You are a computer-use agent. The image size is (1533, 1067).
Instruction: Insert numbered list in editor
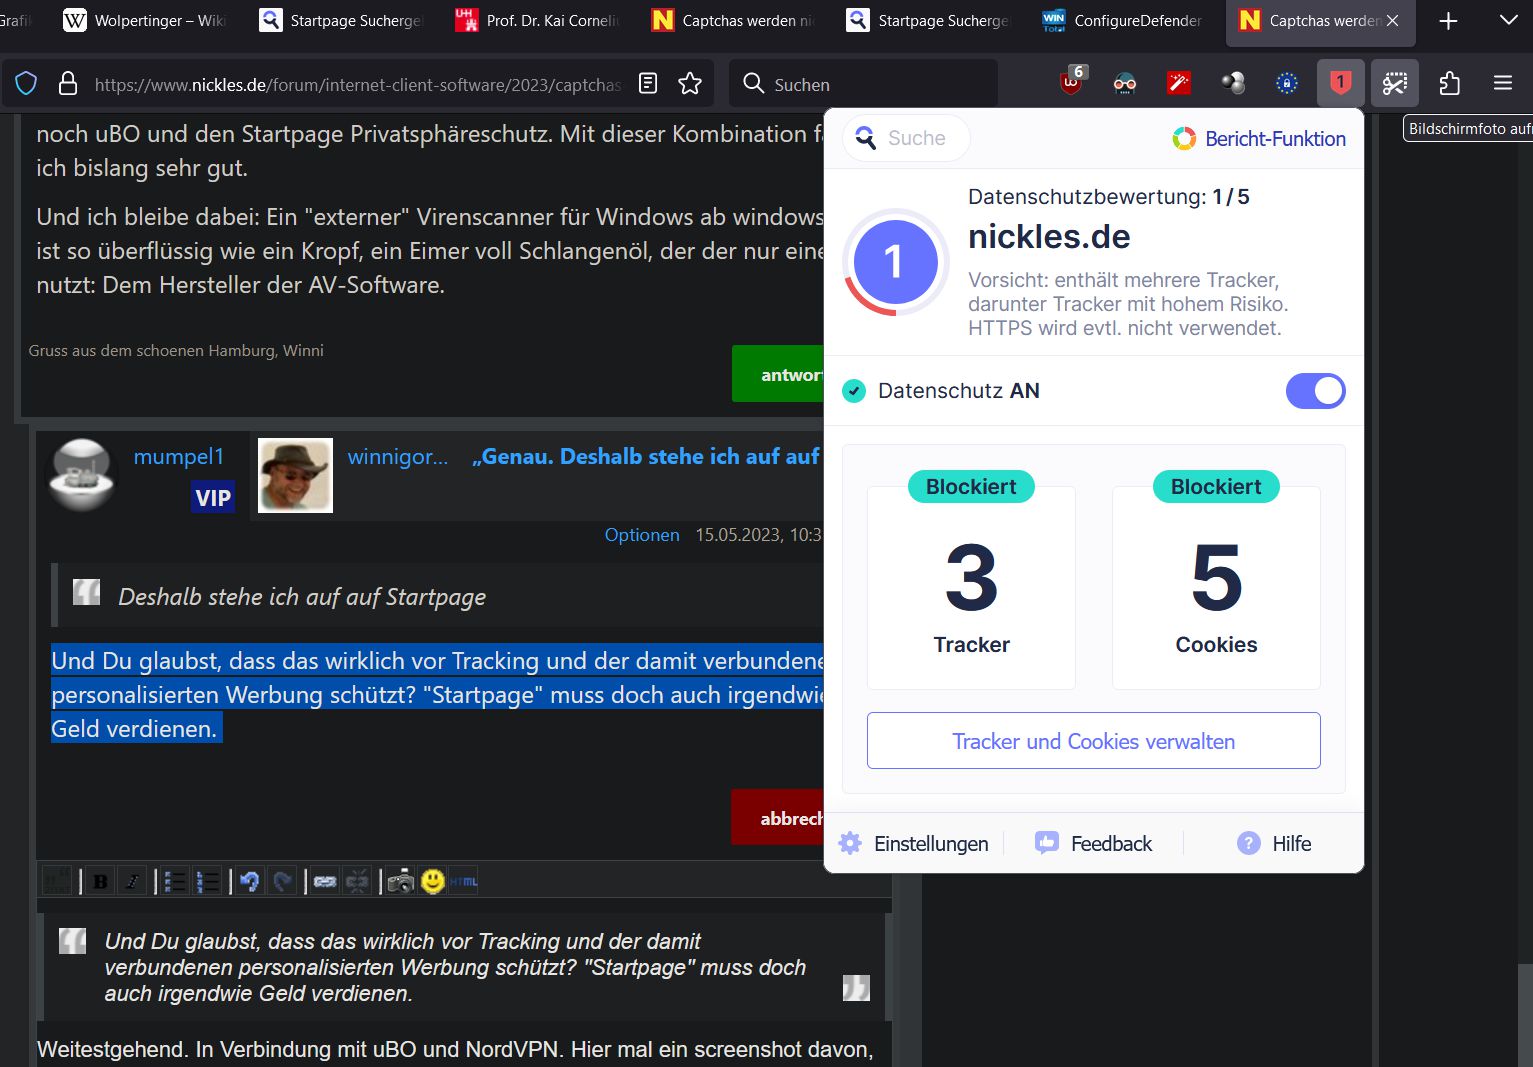pyautogui.click(x=207, y=881)
